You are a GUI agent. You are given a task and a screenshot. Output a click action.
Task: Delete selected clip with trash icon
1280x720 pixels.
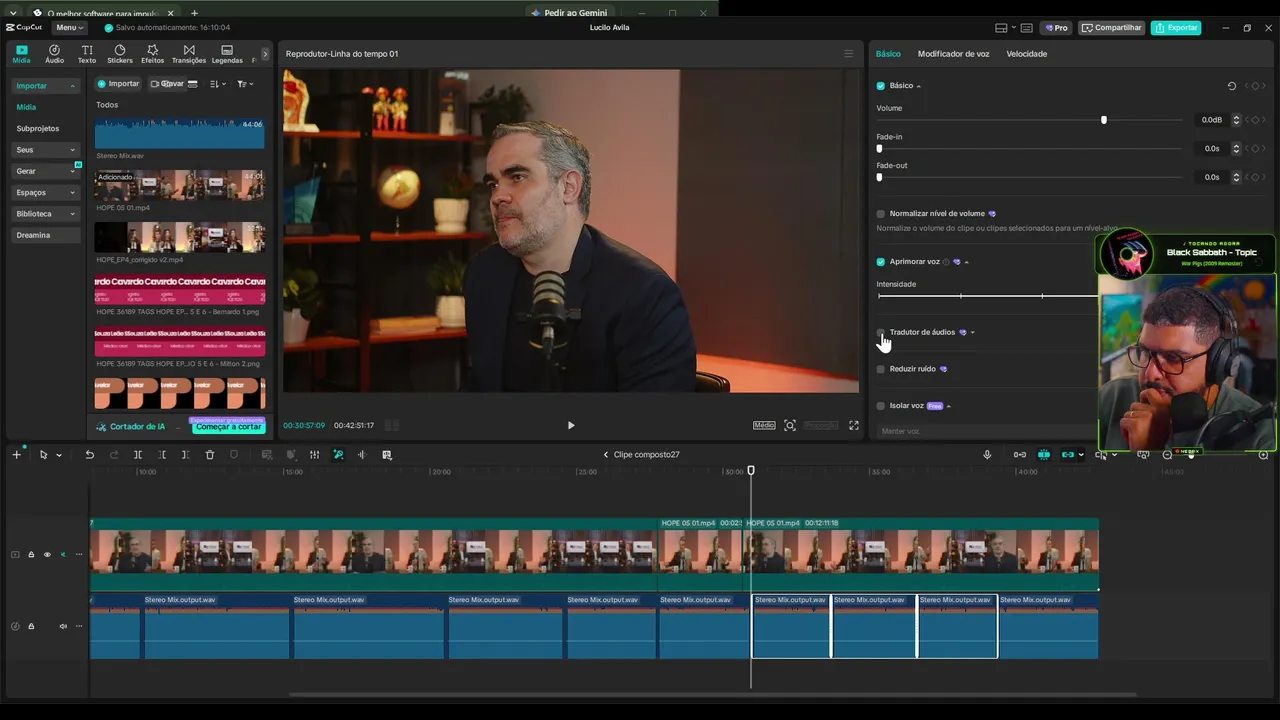point(210,455)
